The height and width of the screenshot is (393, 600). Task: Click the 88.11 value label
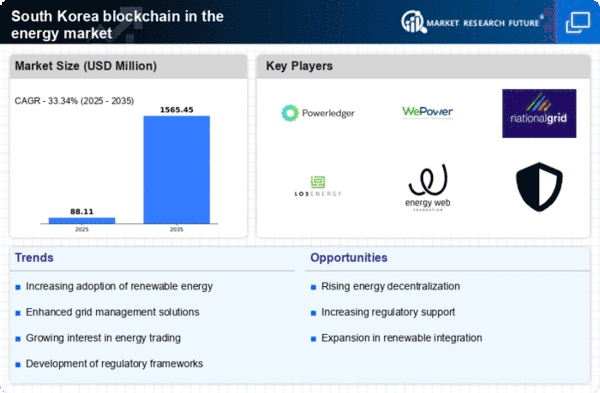pos(82,212)
